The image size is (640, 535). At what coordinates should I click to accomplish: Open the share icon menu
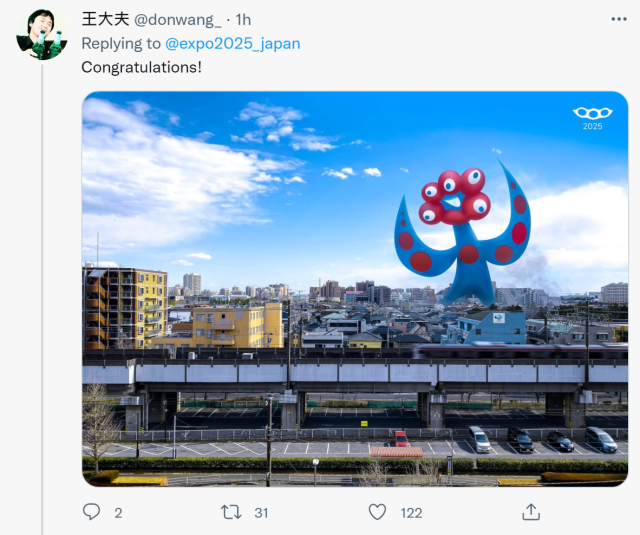click(531, 512)
